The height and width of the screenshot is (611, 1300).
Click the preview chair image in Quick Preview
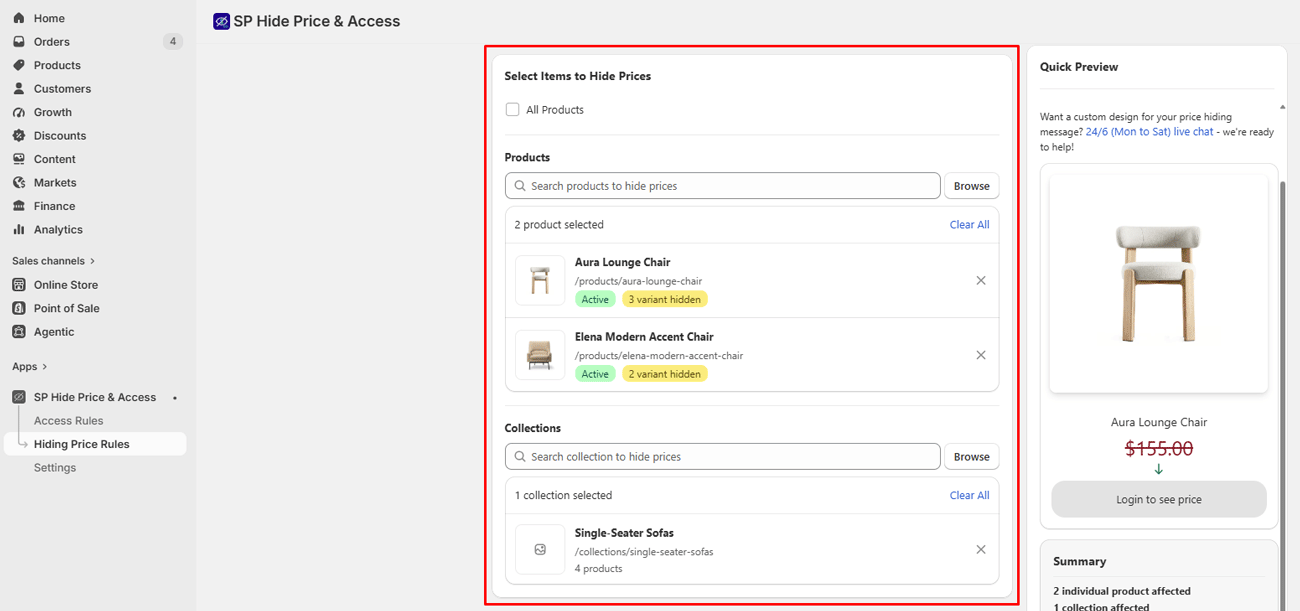[x=1159, y=283]
